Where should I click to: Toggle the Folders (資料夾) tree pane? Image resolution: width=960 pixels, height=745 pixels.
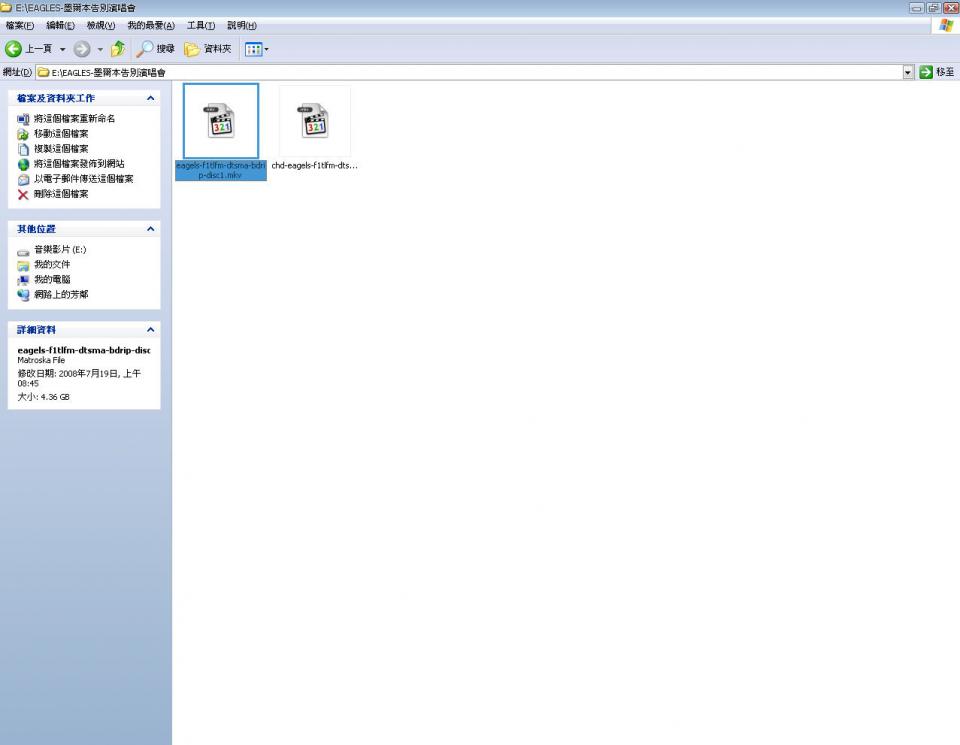point(208,49)
